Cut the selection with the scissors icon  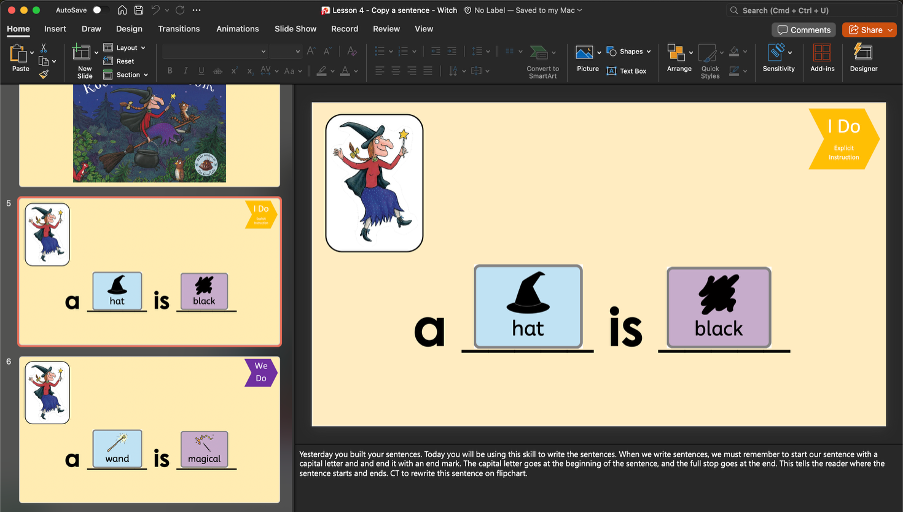(43, 48)
